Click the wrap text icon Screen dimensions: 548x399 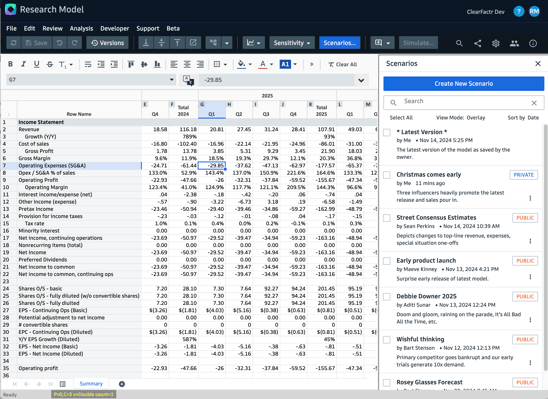tap(88, 64)
